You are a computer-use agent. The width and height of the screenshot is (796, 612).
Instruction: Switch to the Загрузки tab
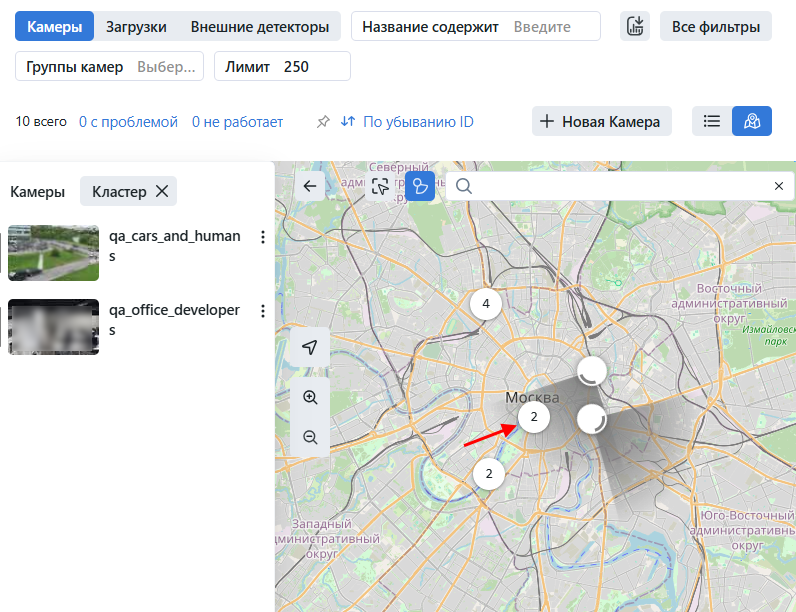[x=136, y=27]
